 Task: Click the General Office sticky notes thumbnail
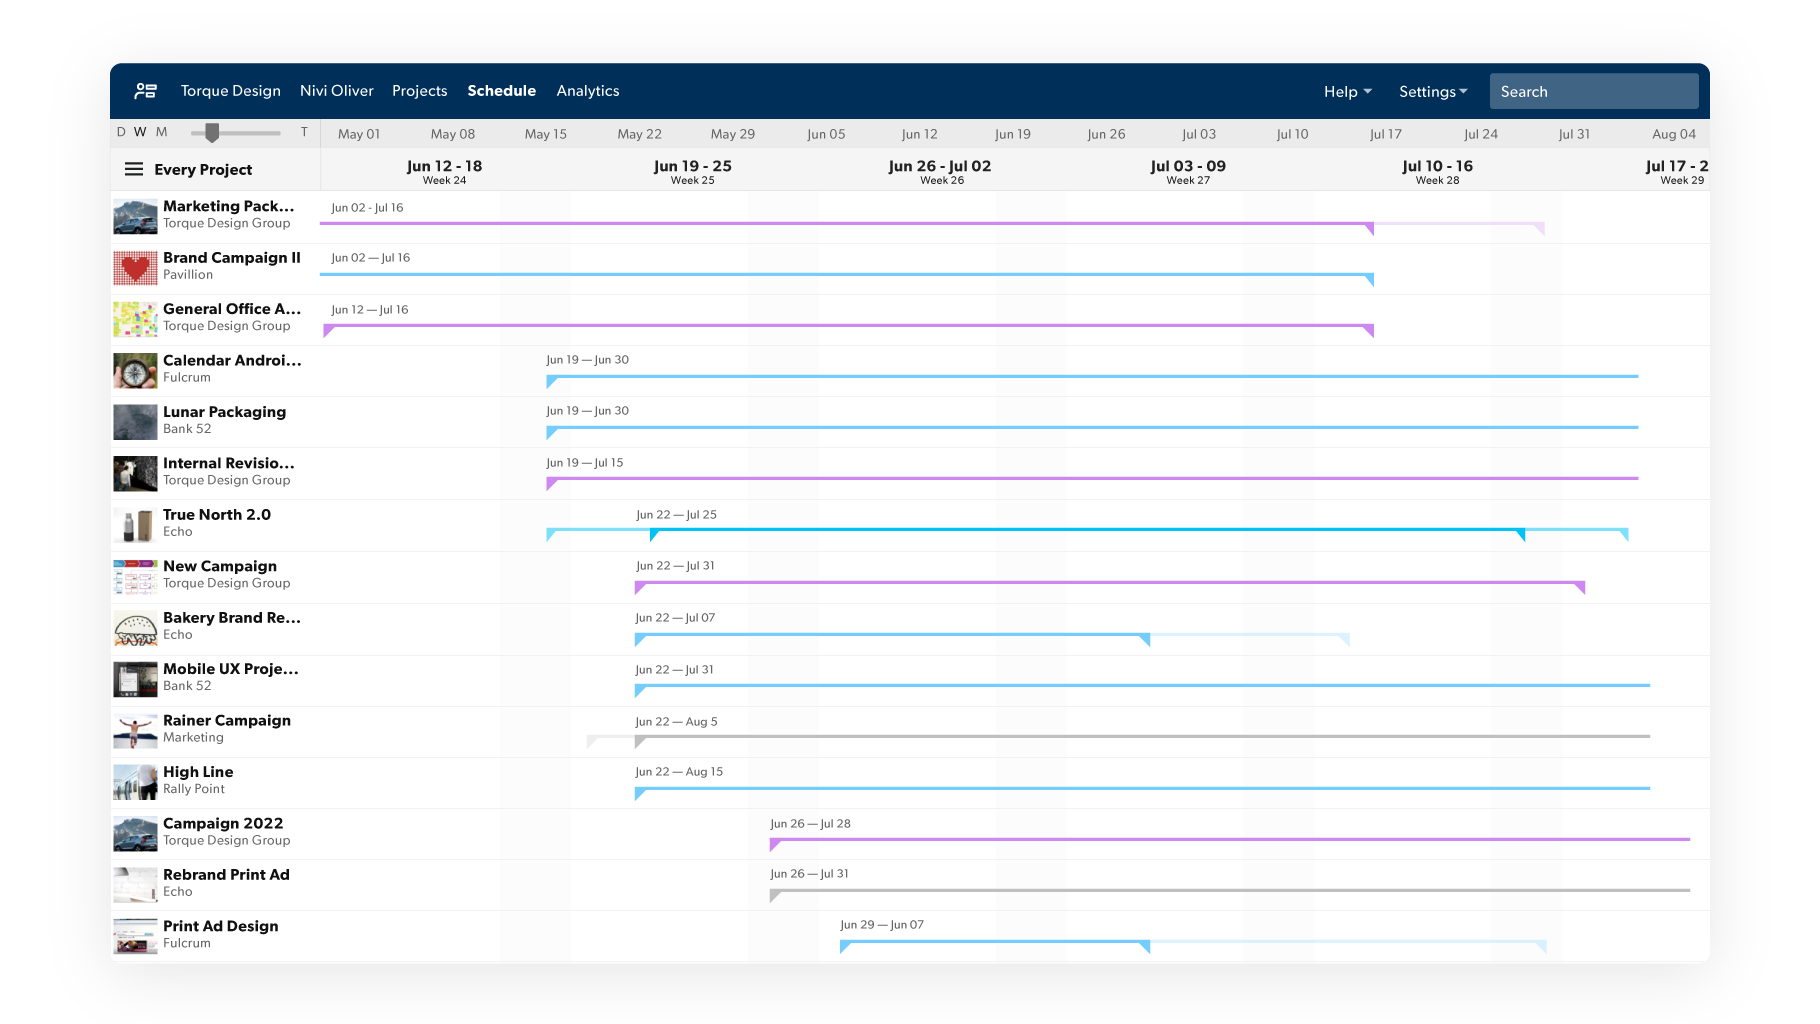pyautogui.click(x=135, y=319)
